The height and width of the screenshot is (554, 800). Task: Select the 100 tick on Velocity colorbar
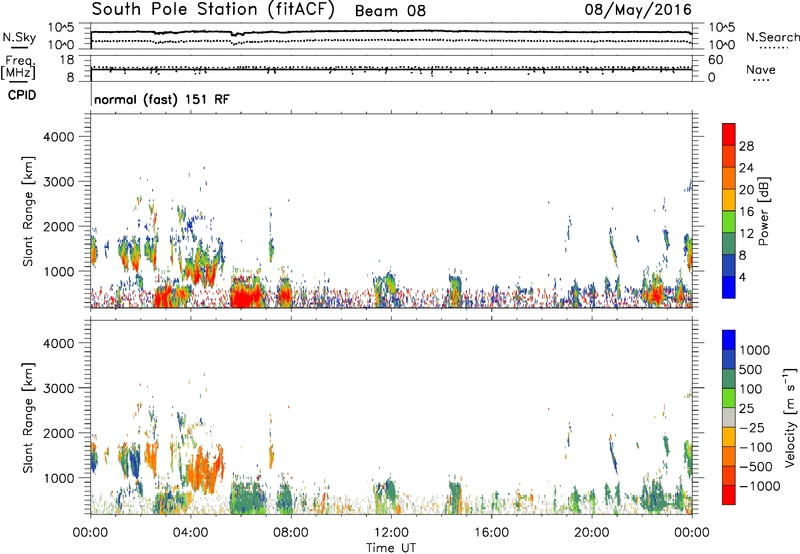750,389
